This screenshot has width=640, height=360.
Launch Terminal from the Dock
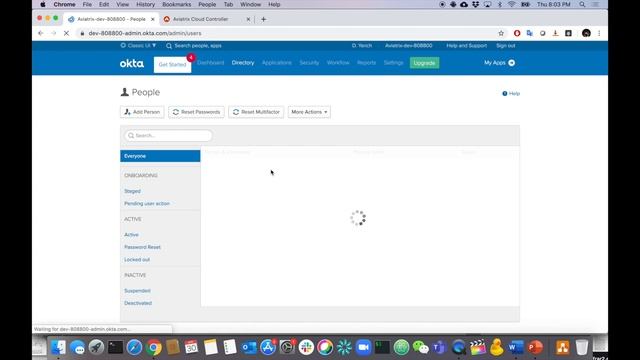point(116,347)
